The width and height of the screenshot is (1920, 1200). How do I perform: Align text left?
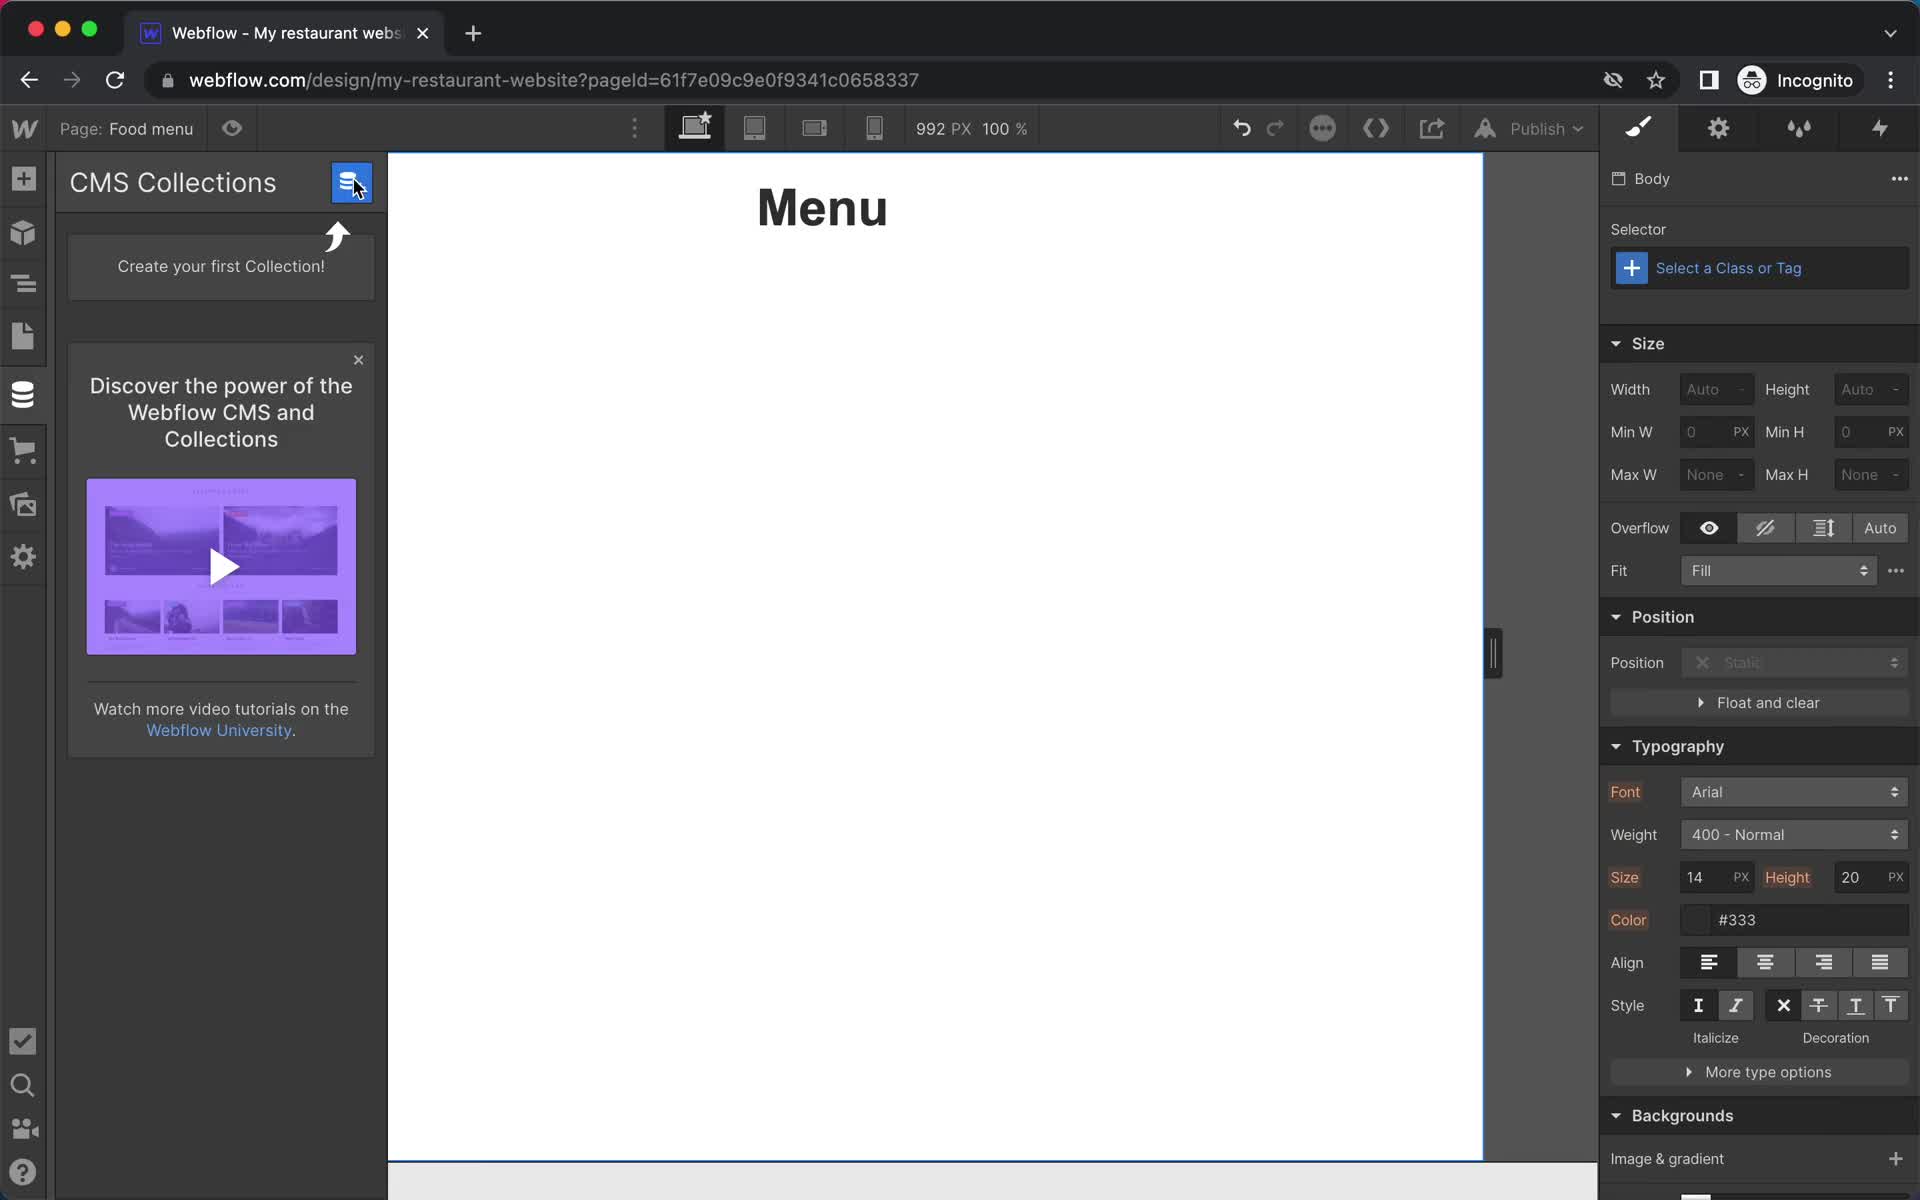click(1709, 962)
